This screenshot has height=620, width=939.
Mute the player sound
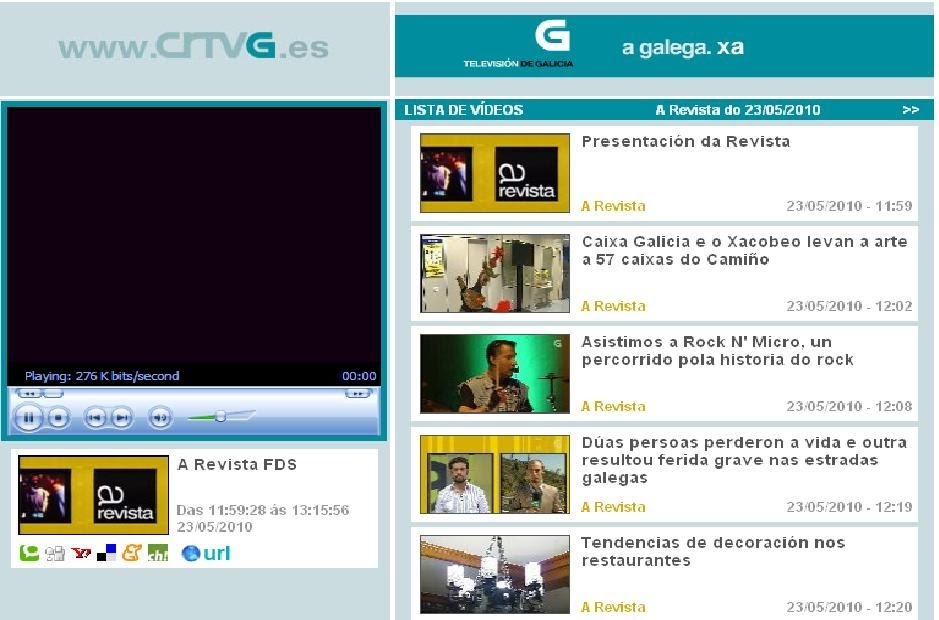click(160, 418)
